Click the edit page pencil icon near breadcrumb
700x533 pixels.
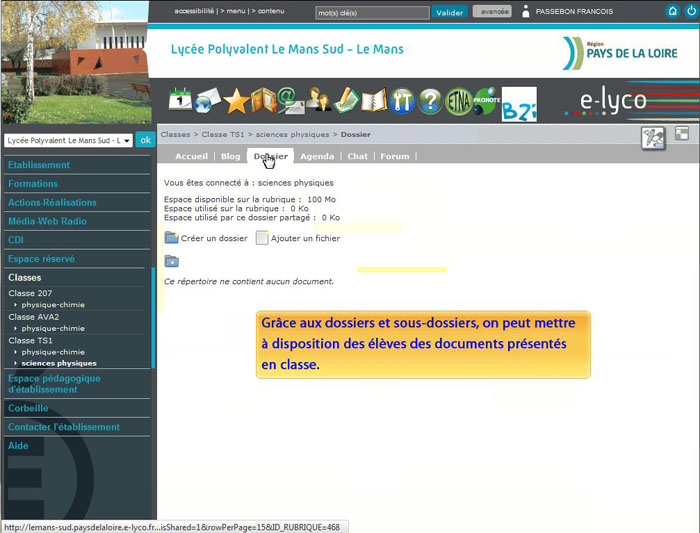(x=653, y=138)
